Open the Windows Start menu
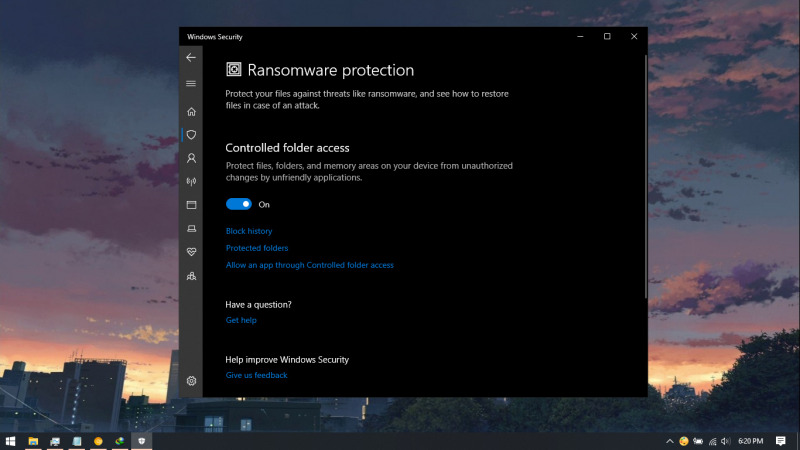Image resolution: width=800 pixels, height=450 pixels. (10, 441)
